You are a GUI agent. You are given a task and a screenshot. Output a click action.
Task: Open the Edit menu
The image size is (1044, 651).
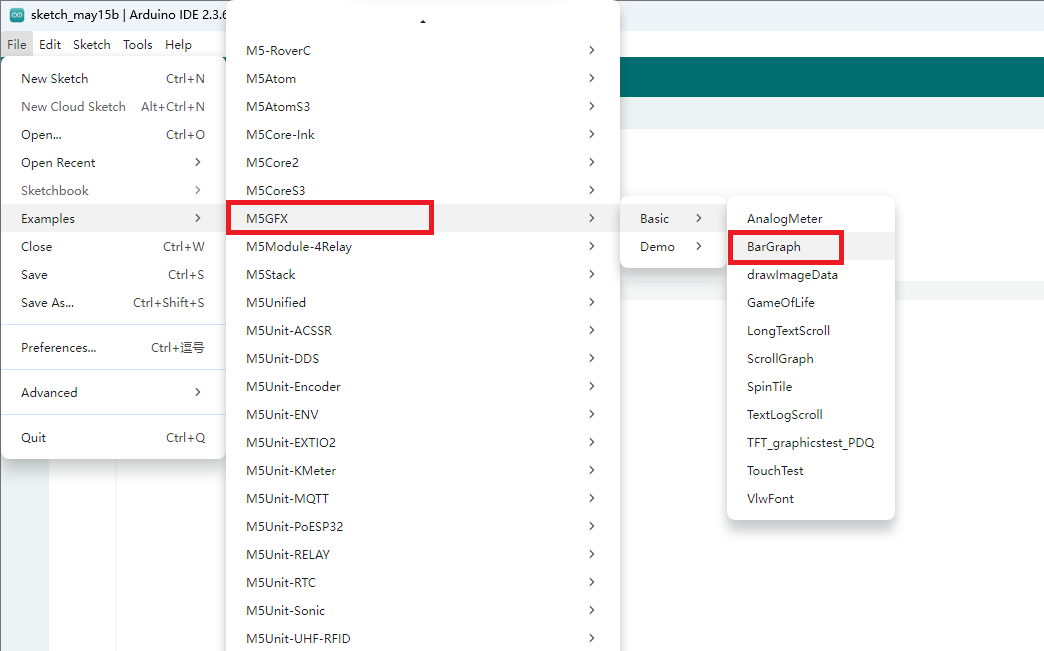coord(50,45)
